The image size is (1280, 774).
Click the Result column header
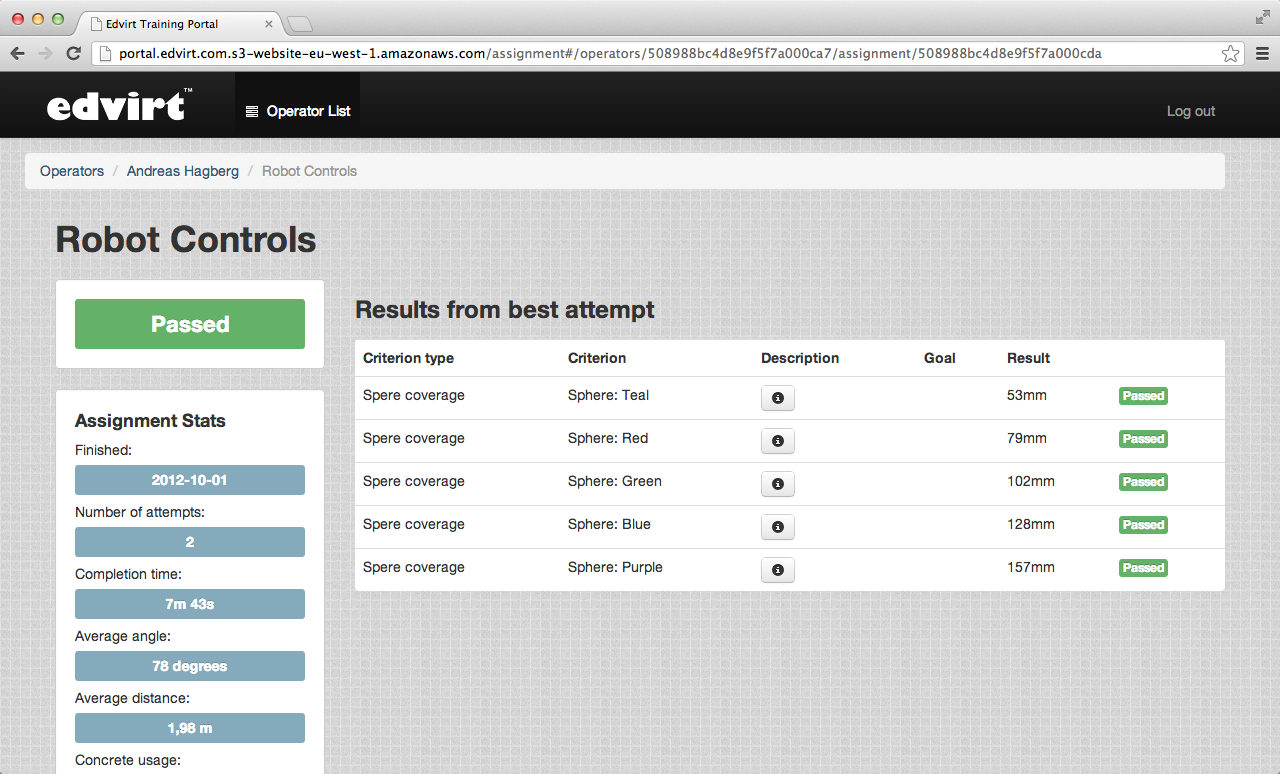point(1028,358)
